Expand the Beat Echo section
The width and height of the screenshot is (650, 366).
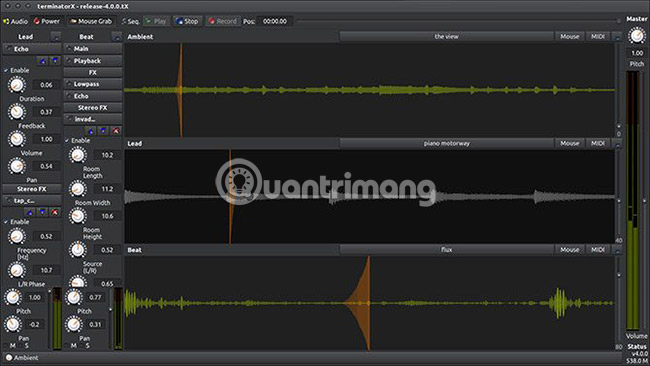pyautogui.click(x=93, y=96)
